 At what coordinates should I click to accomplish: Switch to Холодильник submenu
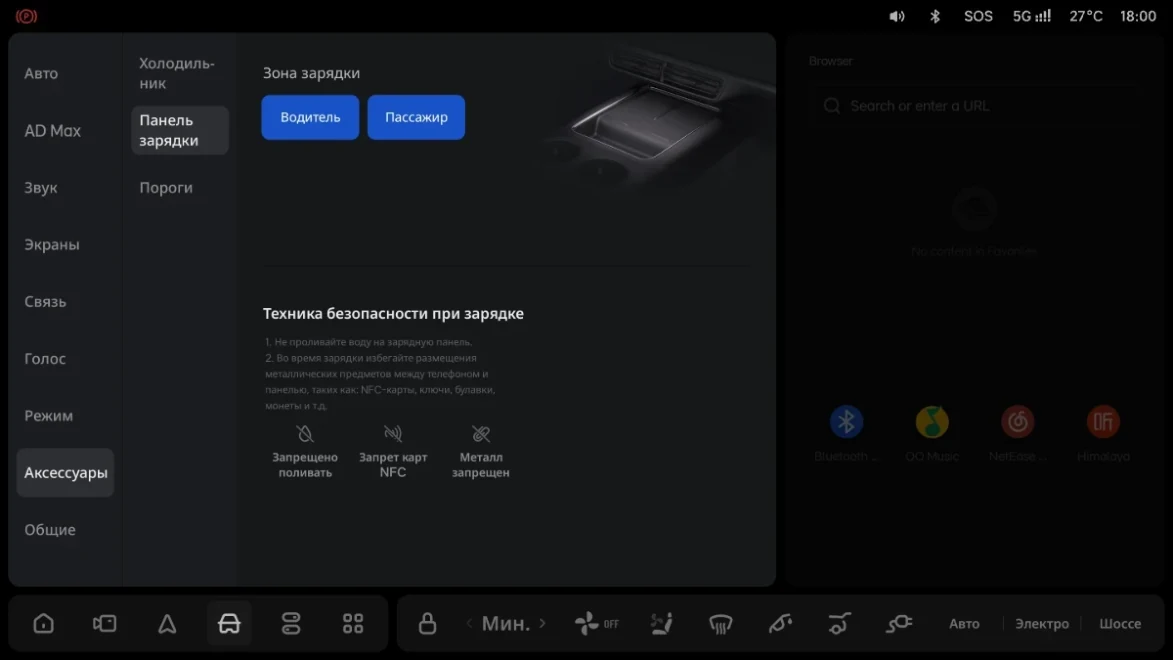point(177,73)
